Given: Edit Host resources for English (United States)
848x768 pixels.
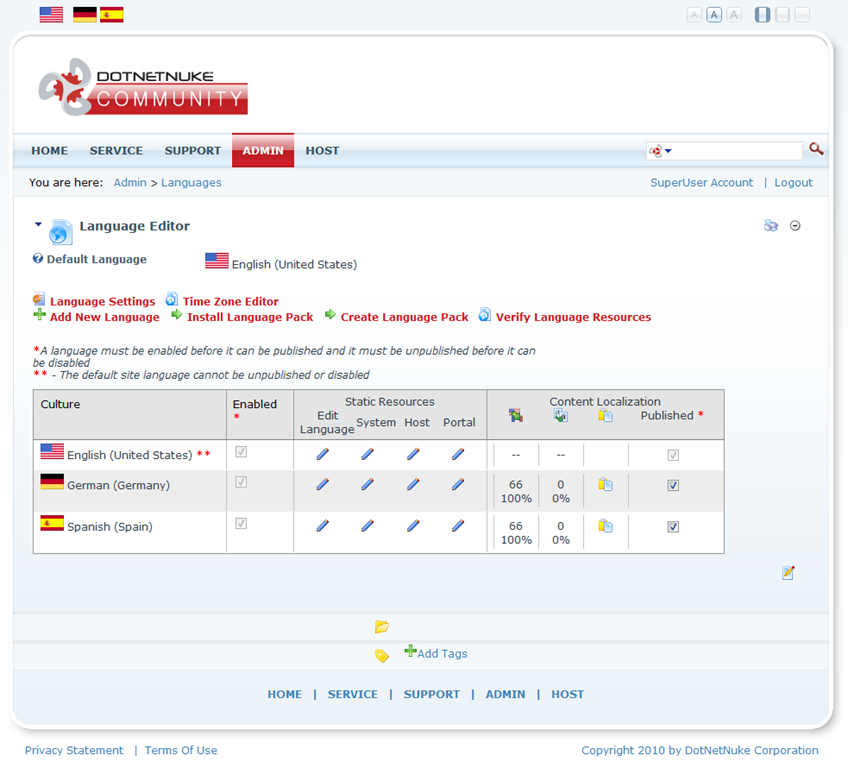Looking at the screenshot, I should 413,454.
